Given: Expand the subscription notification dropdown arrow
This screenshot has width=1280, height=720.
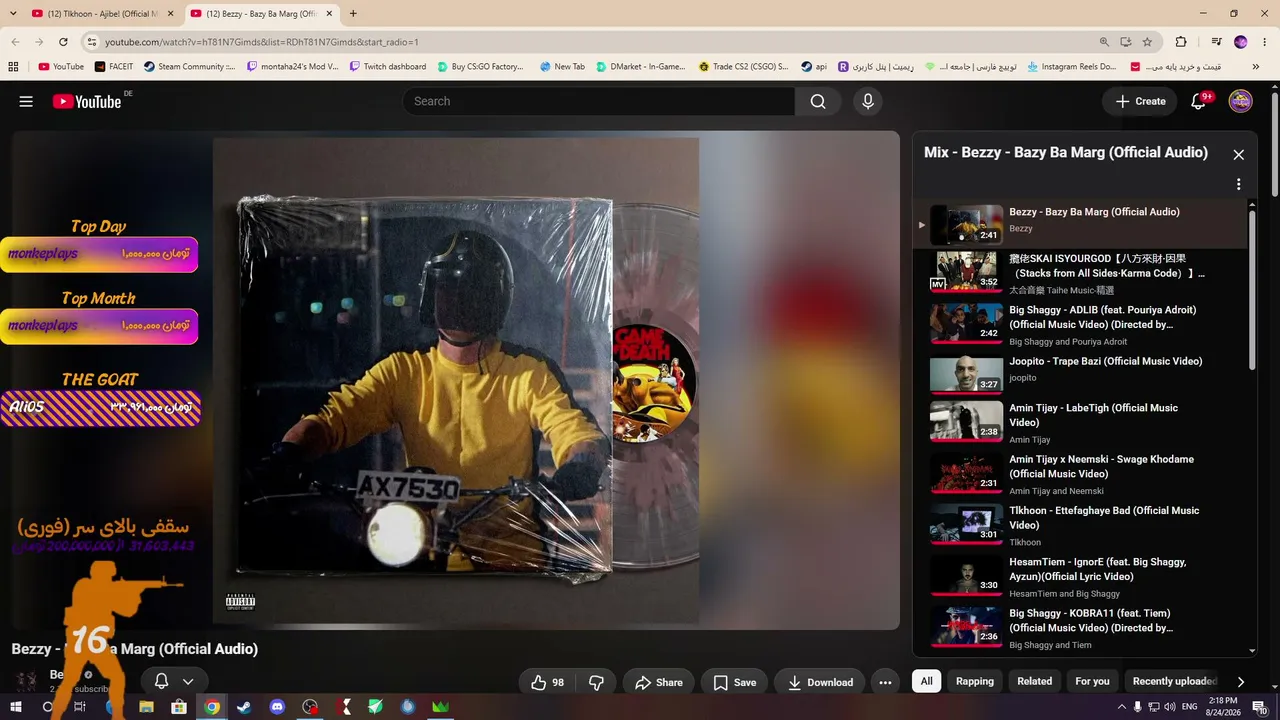Looking at the screenshot, I should (187, 681).
